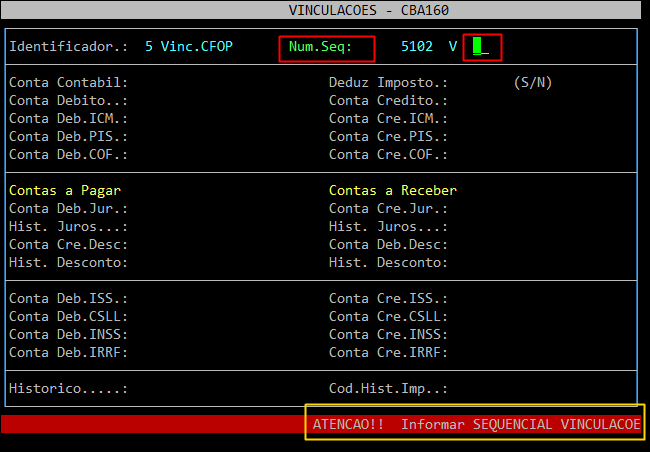This screenshot has width=650, height=452.
Task: Click the Hist. Juros field under Contas a Receber
Action: pyautogui.click(x=520, y=226)
